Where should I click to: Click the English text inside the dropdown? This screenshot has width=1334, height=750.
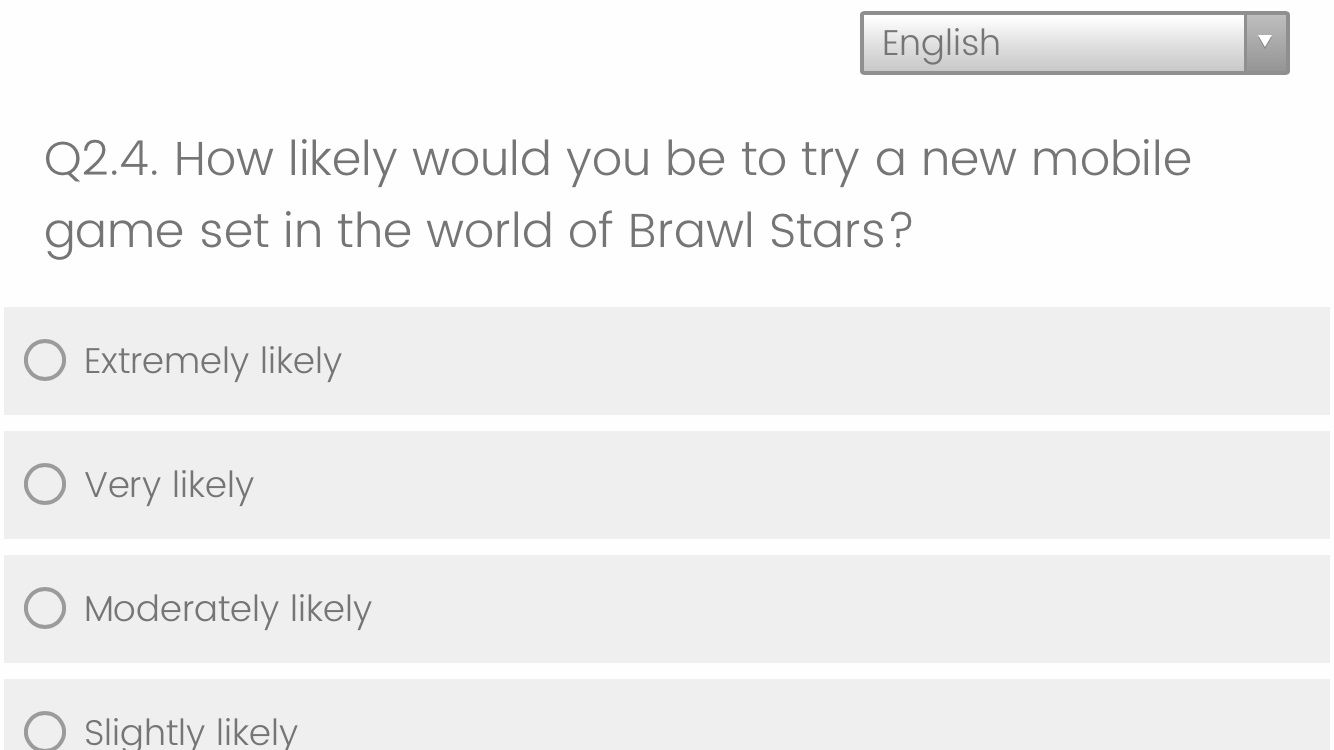[x=938, y=42]
